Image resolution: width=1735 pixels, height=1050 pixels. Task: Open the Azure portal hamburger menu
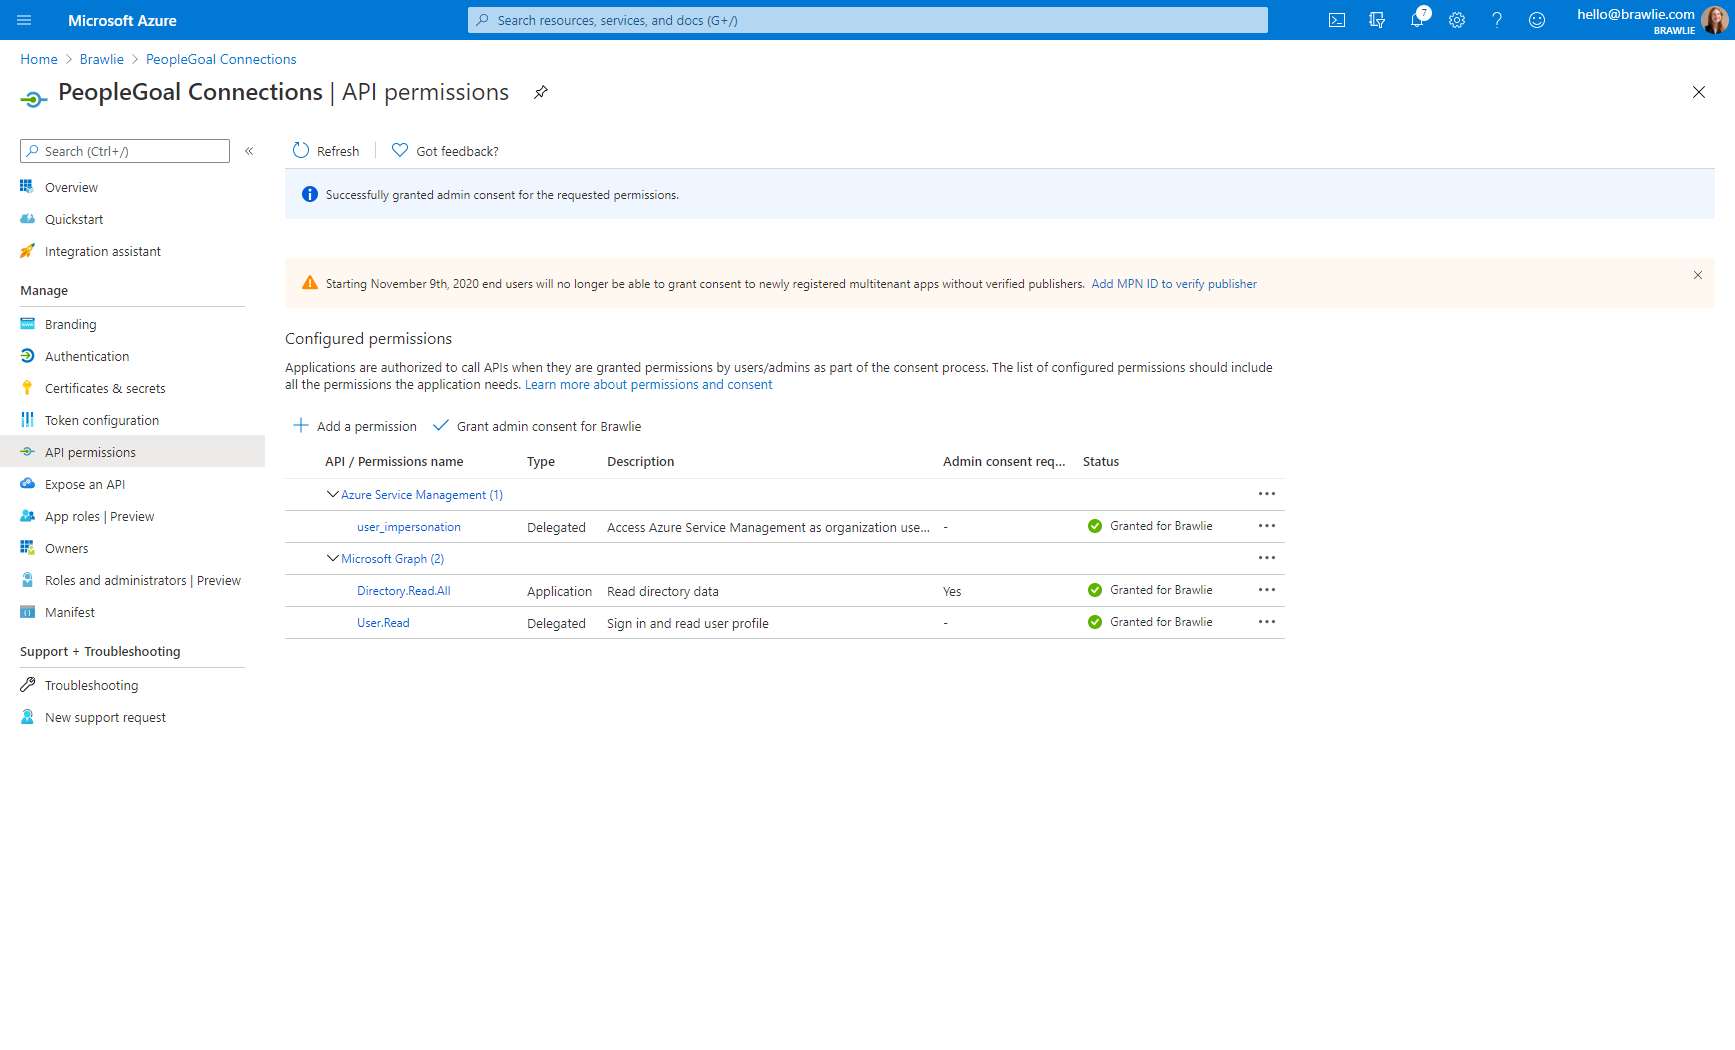24,20
